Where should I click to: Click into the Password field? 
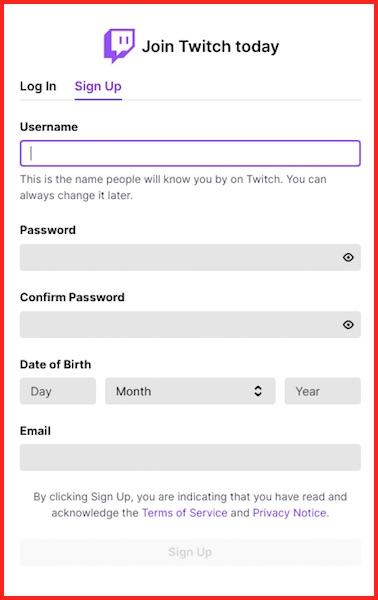pos(190,258)
